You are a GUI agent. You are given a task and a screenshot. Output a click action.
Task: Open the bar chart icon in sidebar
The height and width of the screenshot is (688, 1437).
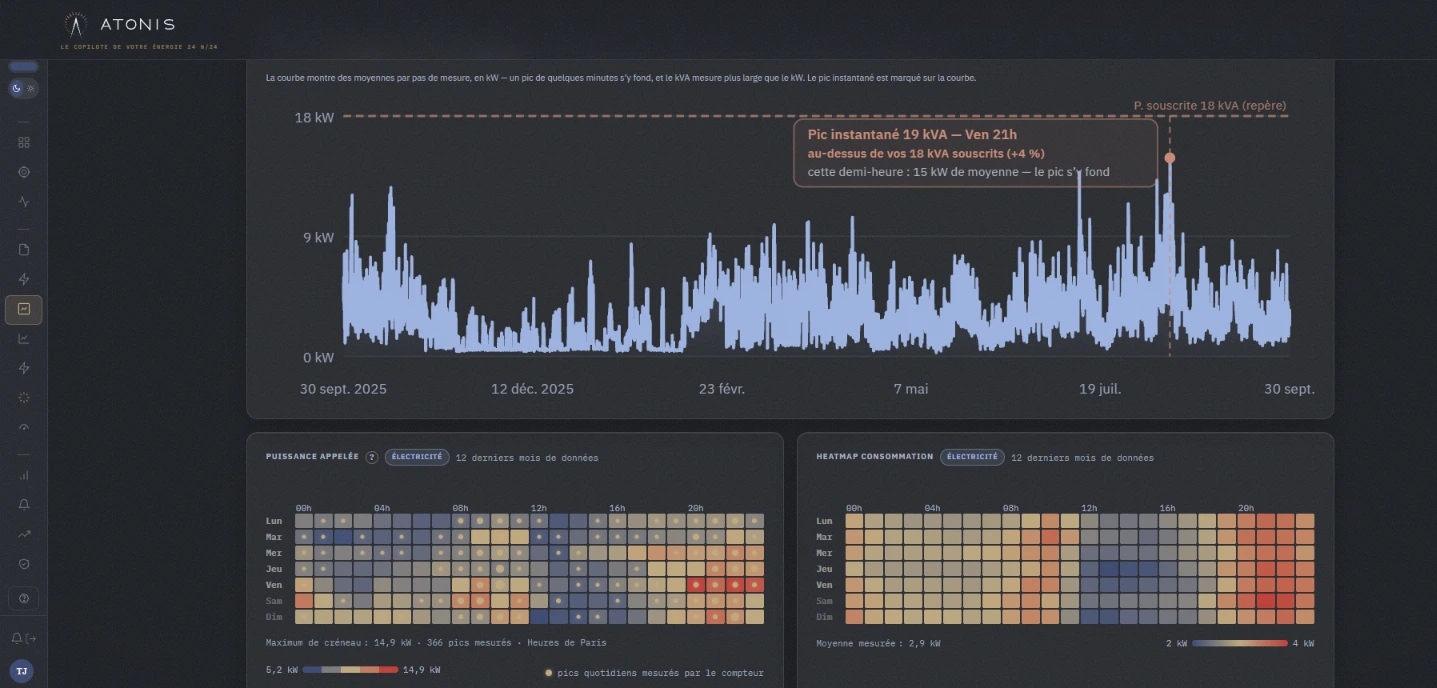24,475
